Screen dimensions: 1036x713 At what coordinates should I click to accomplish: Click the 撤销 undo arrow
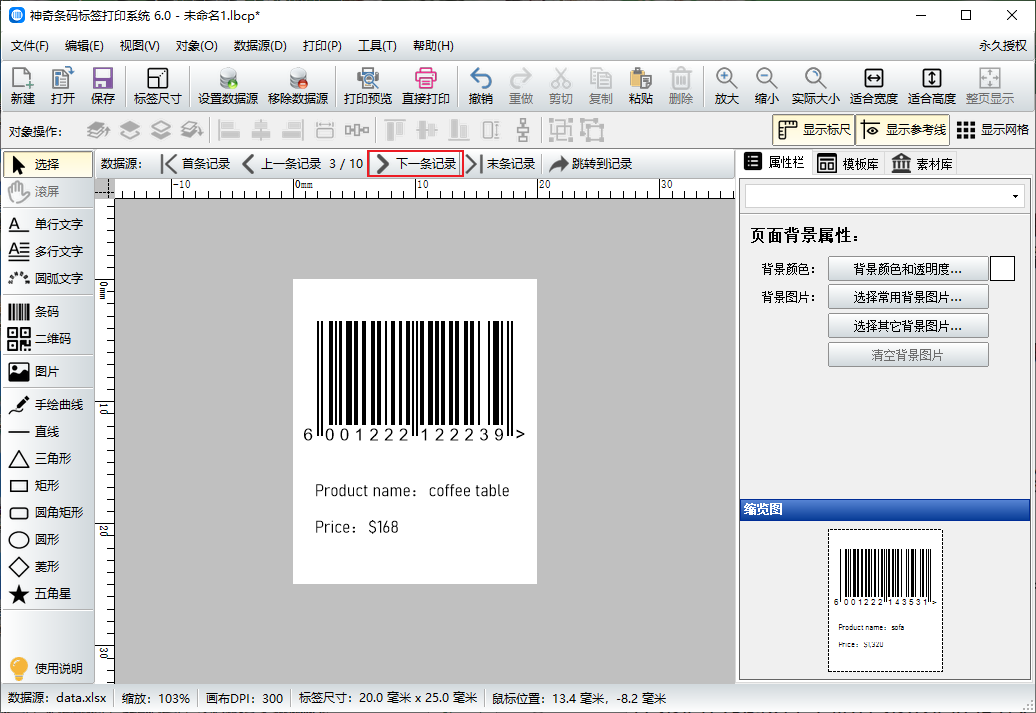click(480, 86)
